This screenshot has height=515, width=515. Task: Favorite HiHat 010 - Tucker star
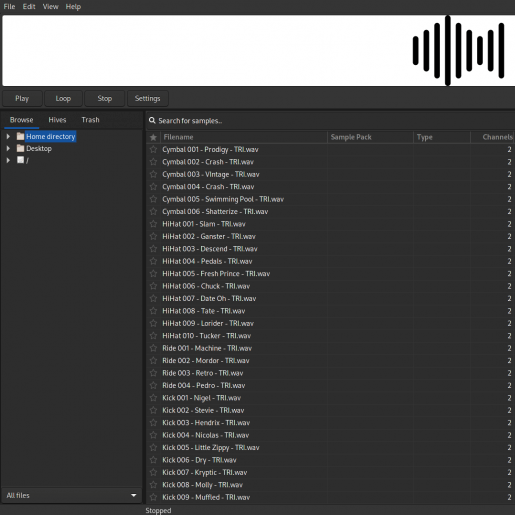(153, 336)
